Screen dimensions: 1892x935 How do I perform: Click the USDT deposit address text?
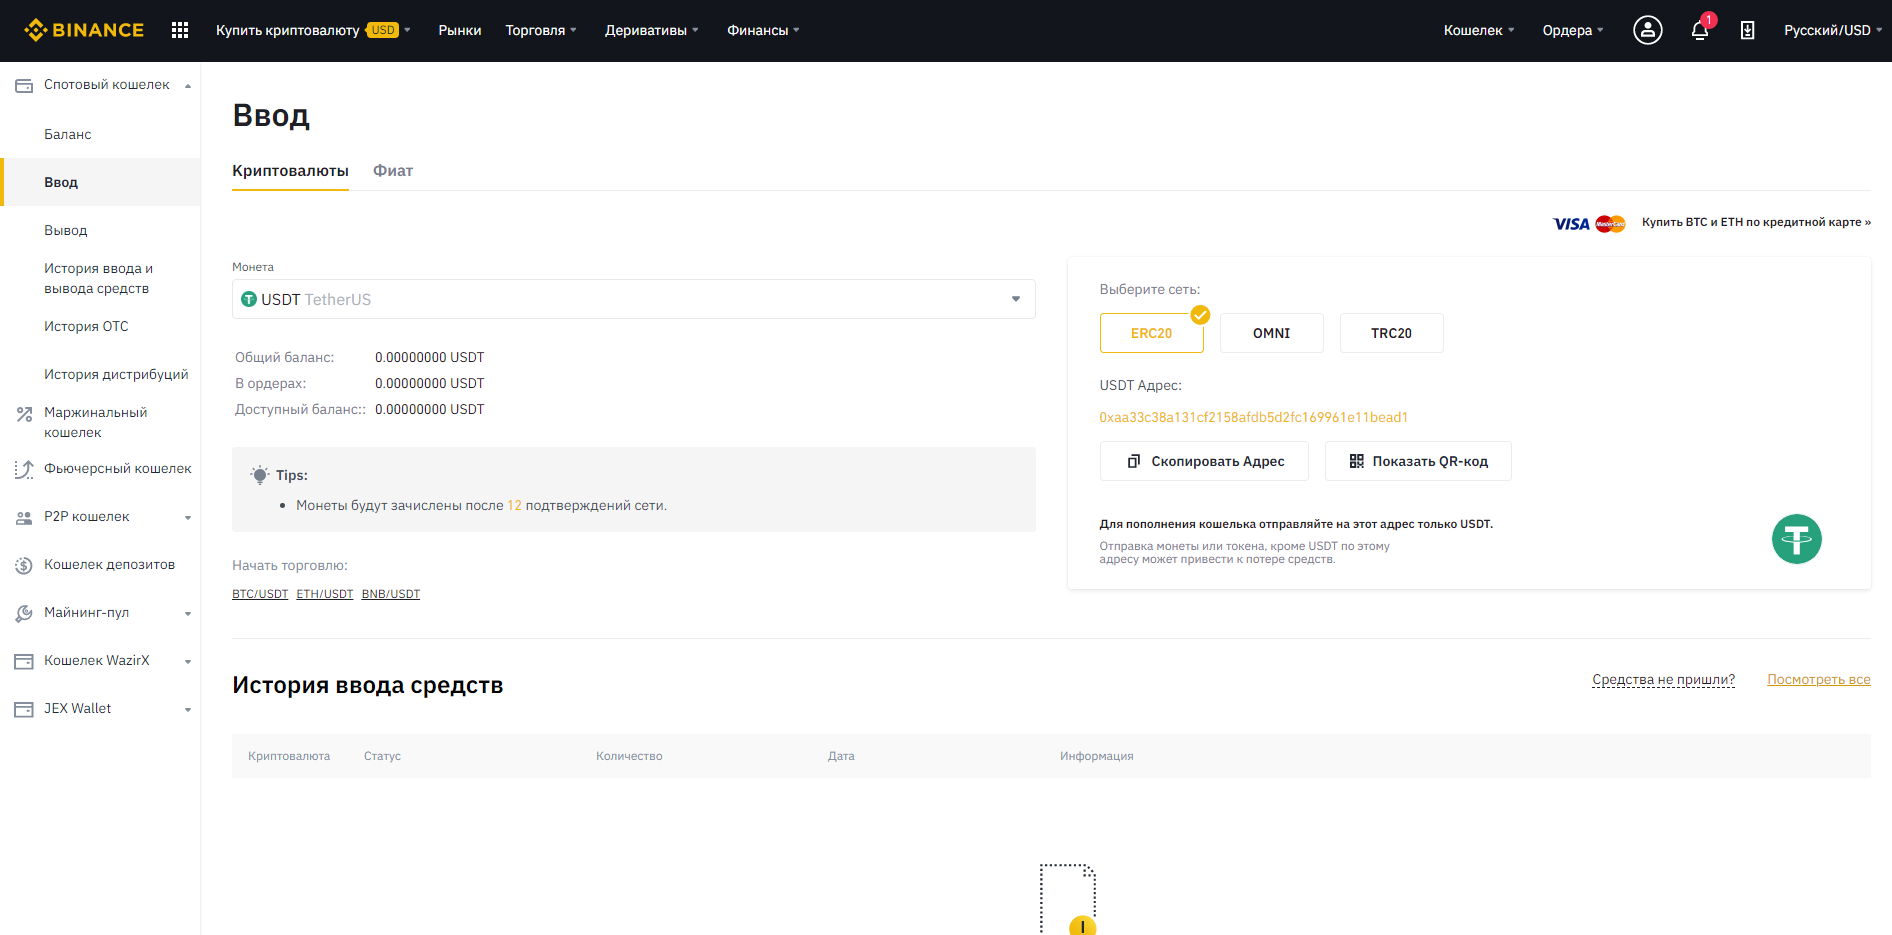[x=1253, y=417]
